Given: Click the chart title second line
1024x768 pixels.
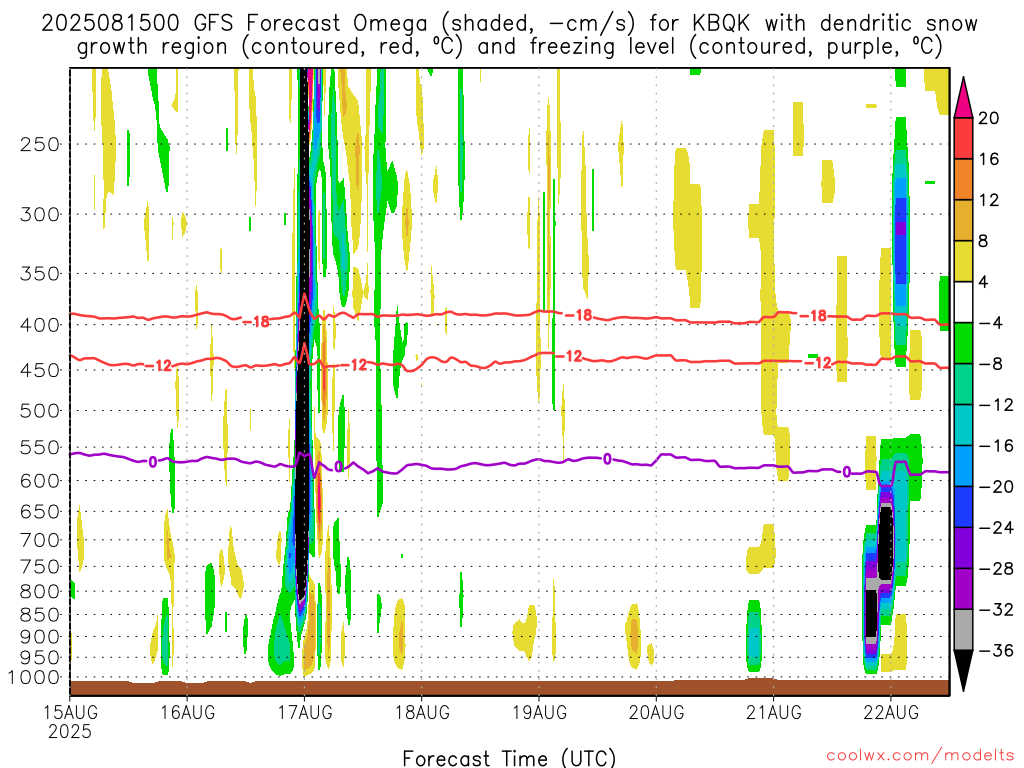Looking at the screenshot, I should pos(509,47).
